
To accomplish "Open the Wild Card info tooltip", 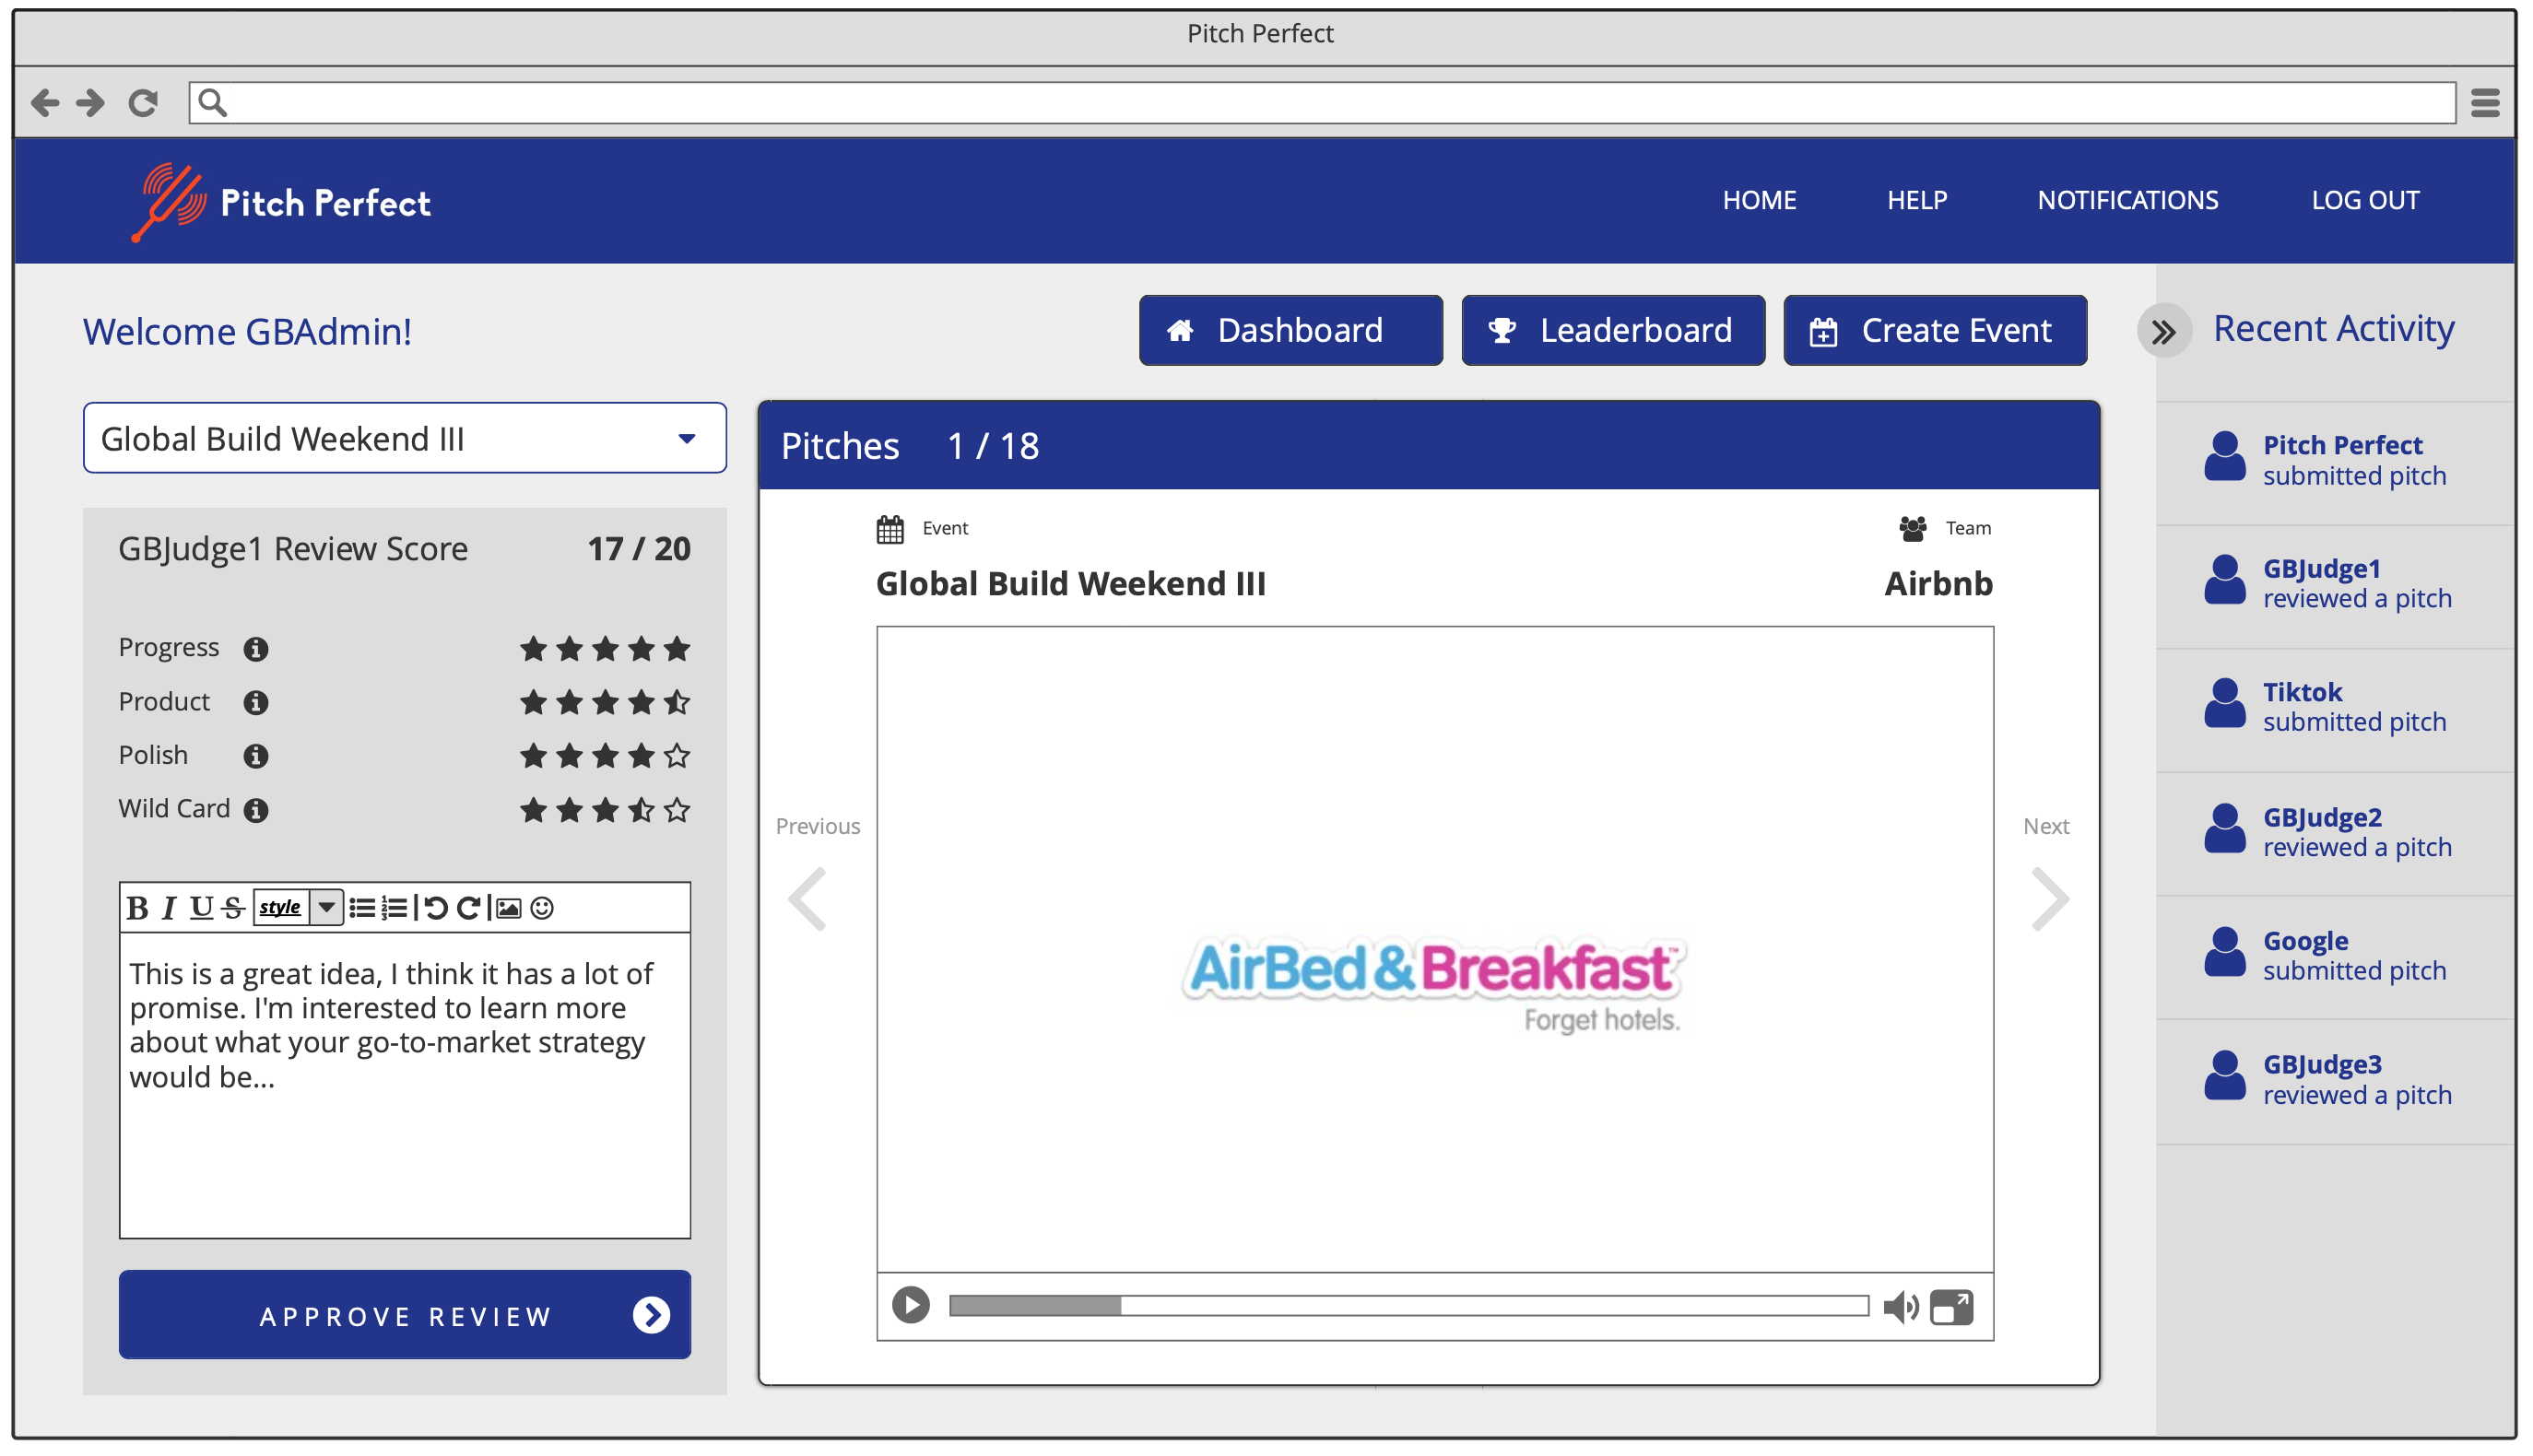I will 257,810.
